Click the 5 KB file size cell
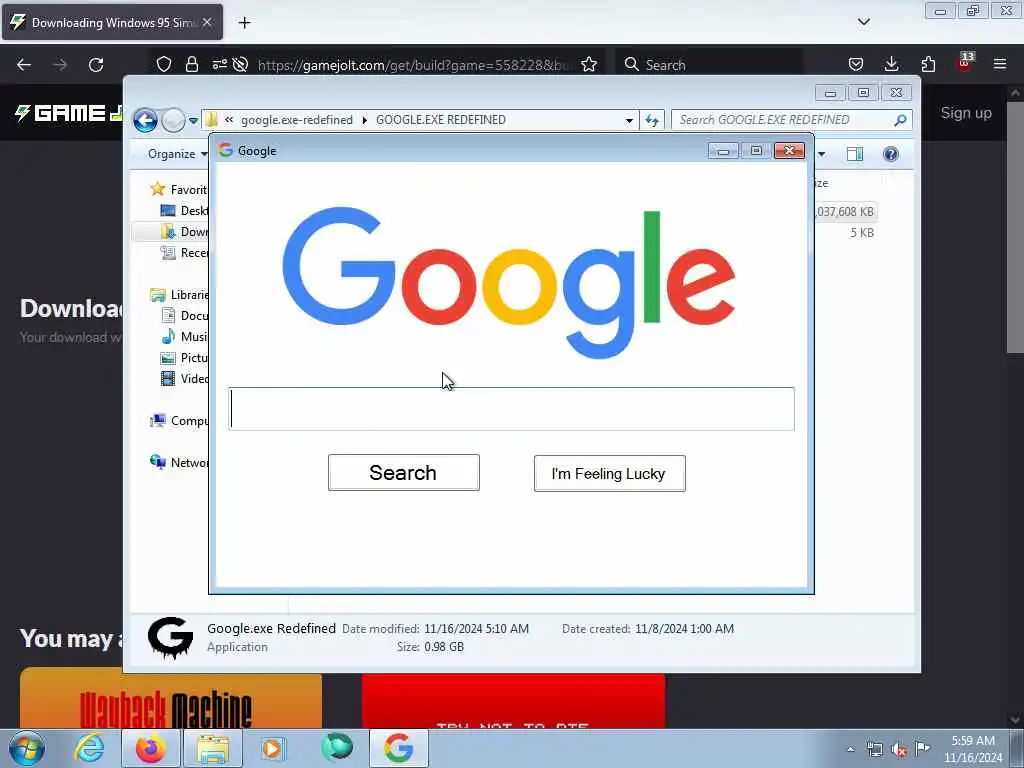The image size is (1024, 768). tap(862, 232)
